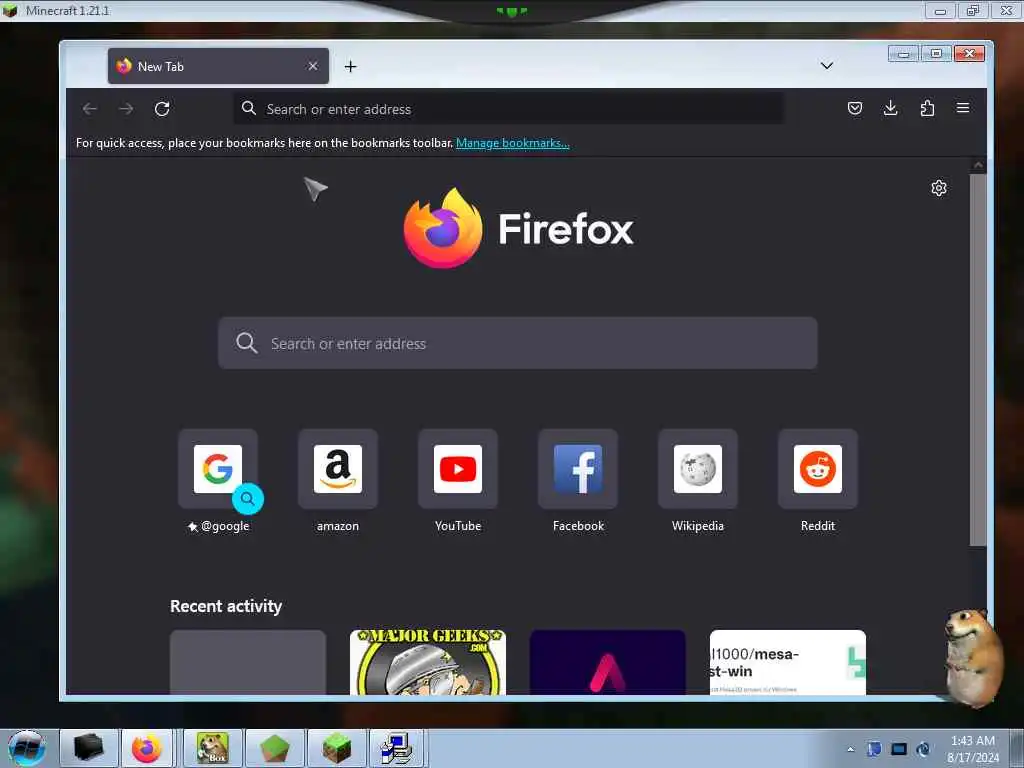The image size is (1024, 768).
Task: Select the New Tab tab
Action: (x=218, y=66)
